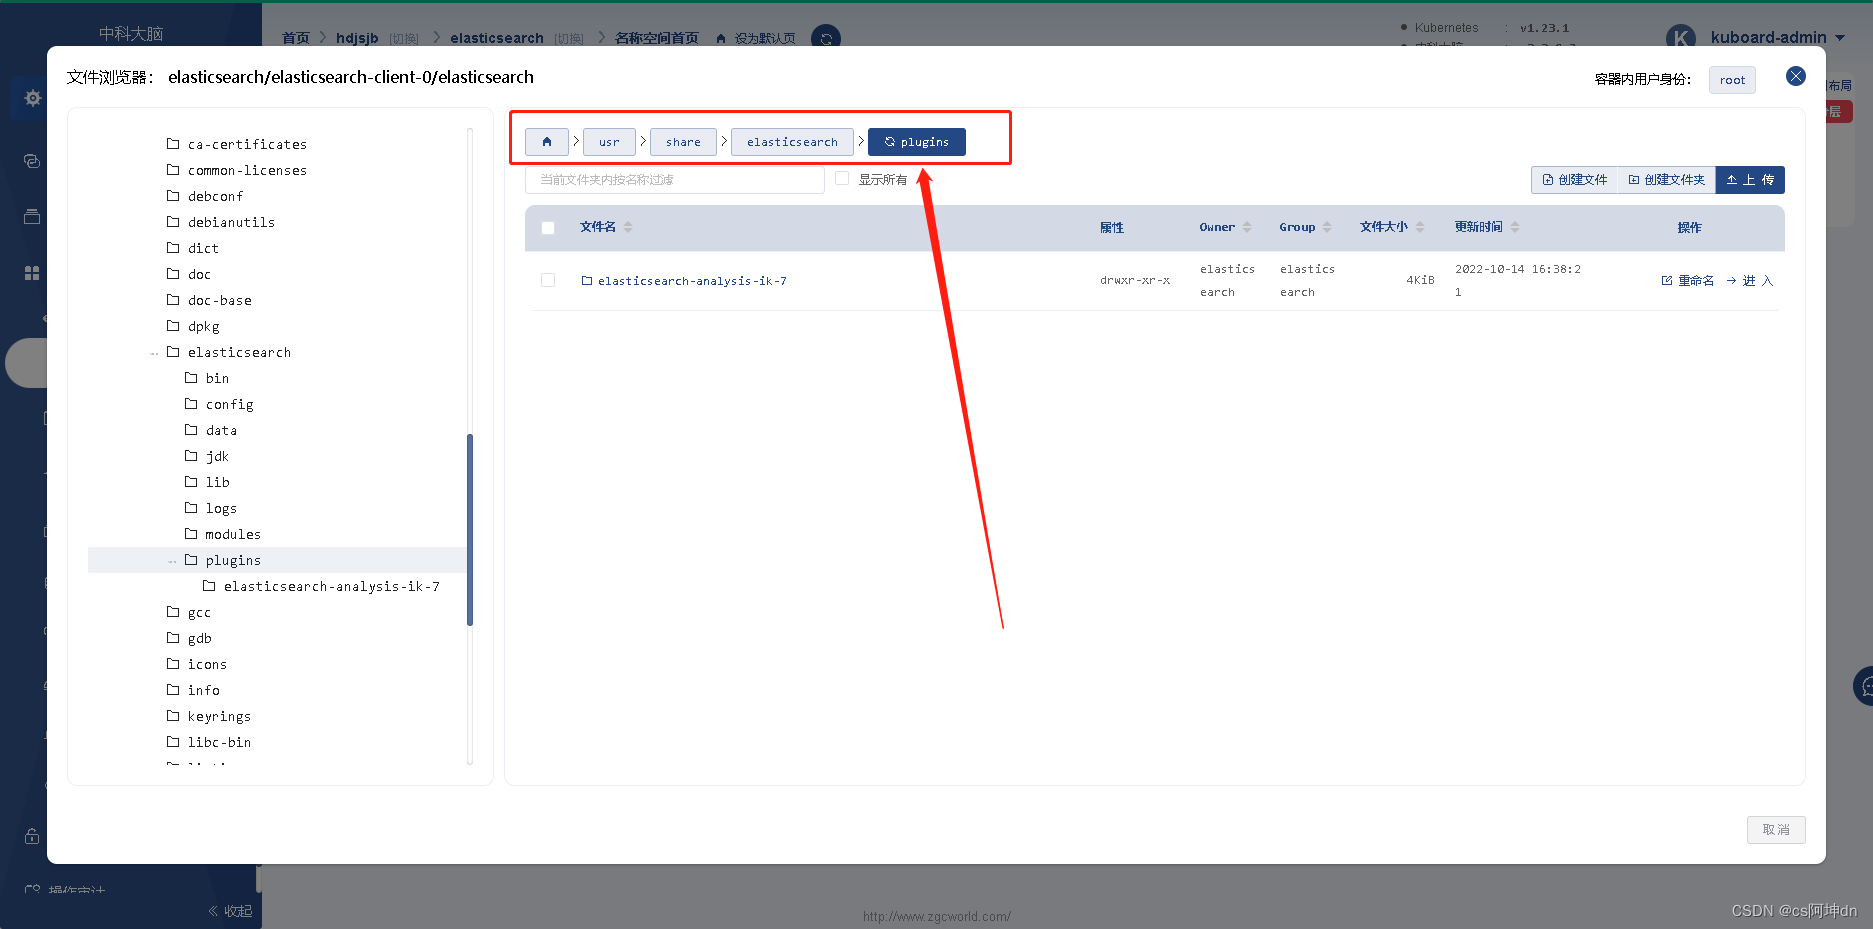Sort by 文件大小 column arrows
Viewport: 1873px width, 929px height.
[x=1420, y=227]
